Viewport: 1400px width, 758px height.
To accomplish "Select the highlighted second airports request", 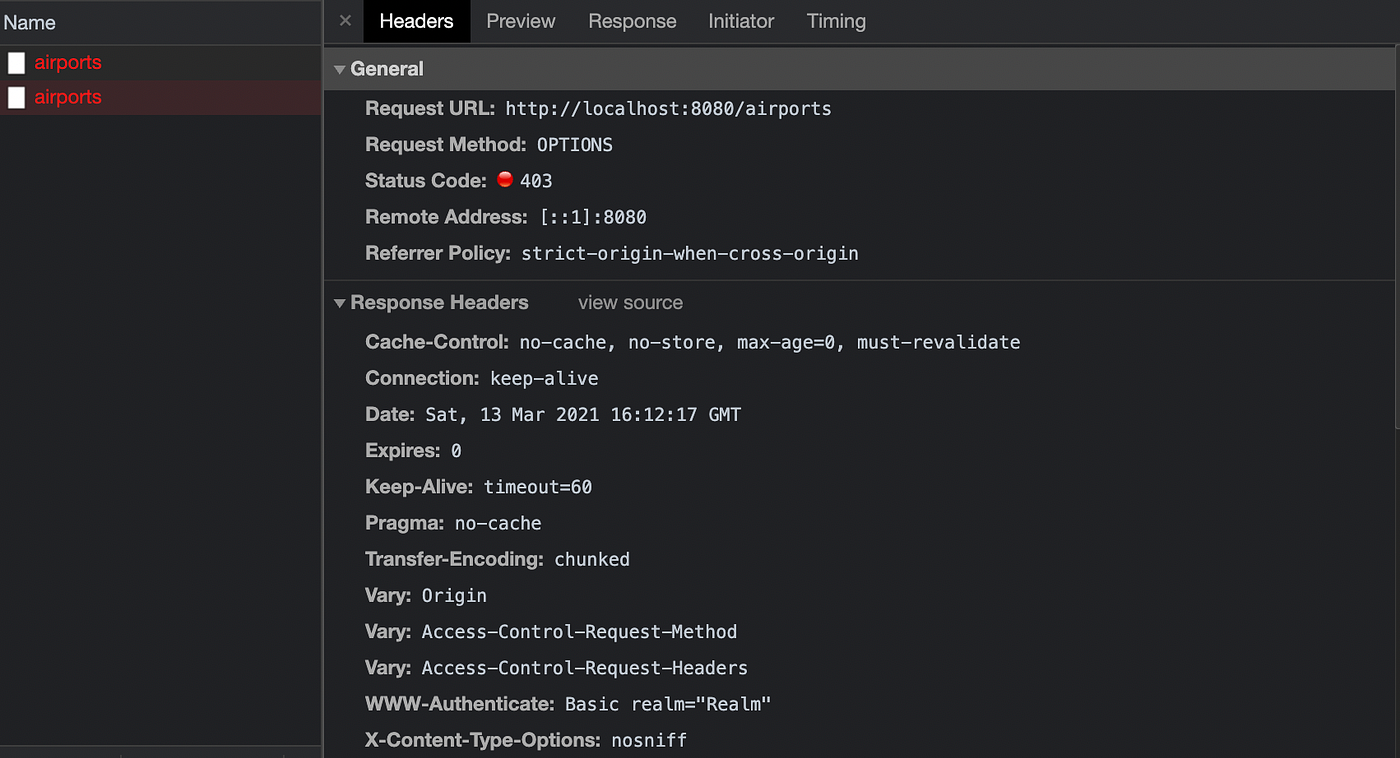I will 160,97.
